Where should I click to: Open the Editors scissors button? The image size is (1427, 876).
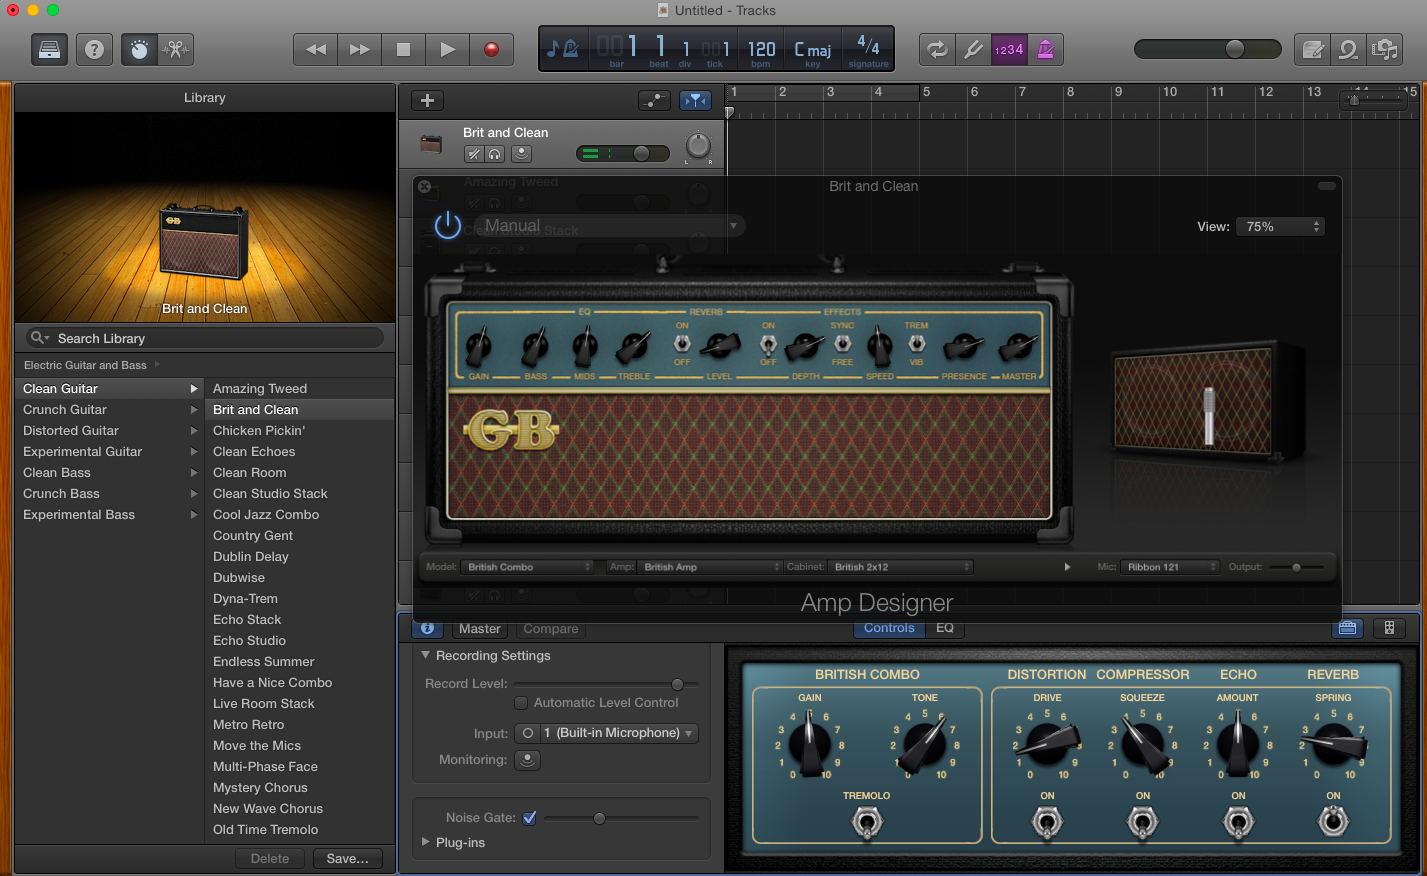[176, 49]
